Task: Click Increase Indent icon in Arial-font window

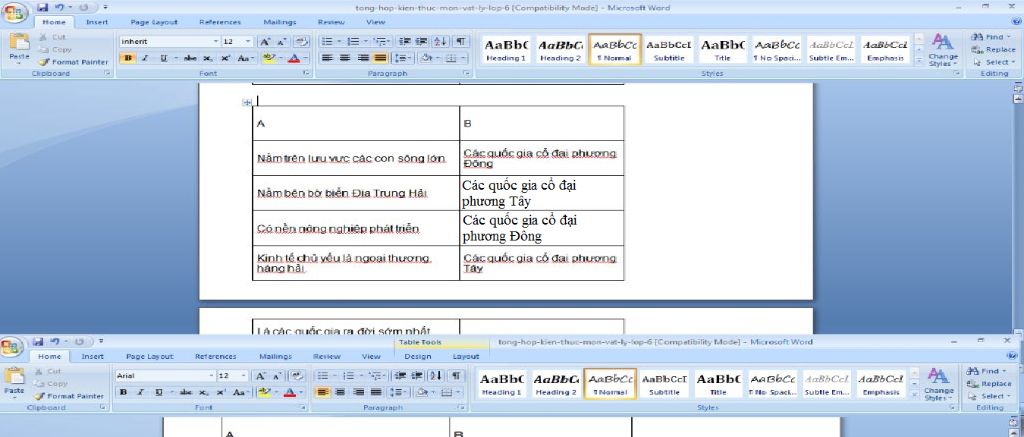Action: [x=417, y=376]
